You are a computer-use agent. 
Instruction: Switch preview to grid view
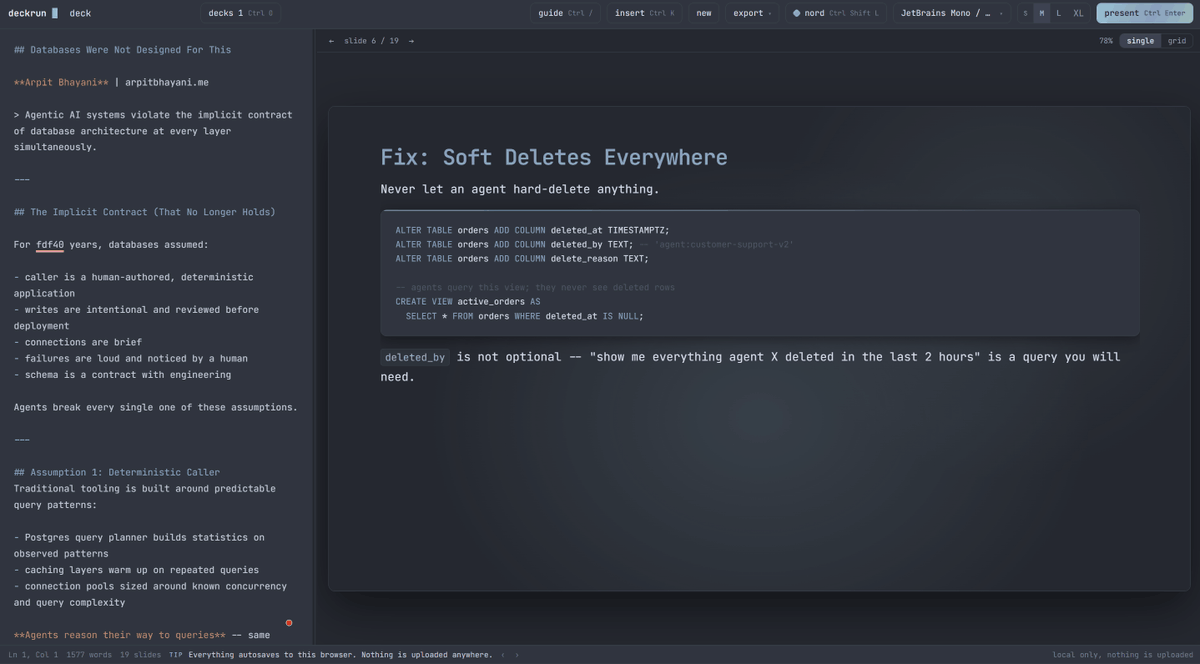(x=1177, y=41)
